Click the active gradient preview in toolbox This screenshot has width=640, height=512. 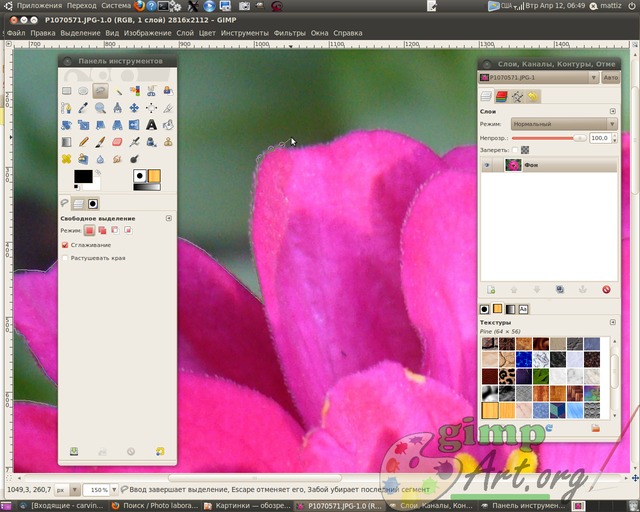(147, 187)
